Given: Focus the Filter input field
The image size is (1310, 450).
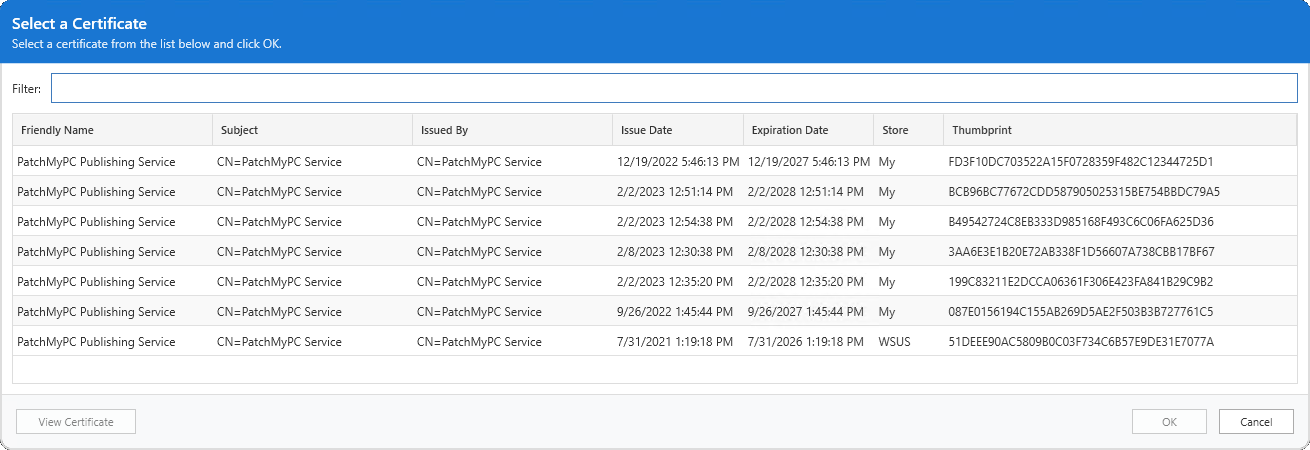Looking at the screenshot, I should coord(674,88).
